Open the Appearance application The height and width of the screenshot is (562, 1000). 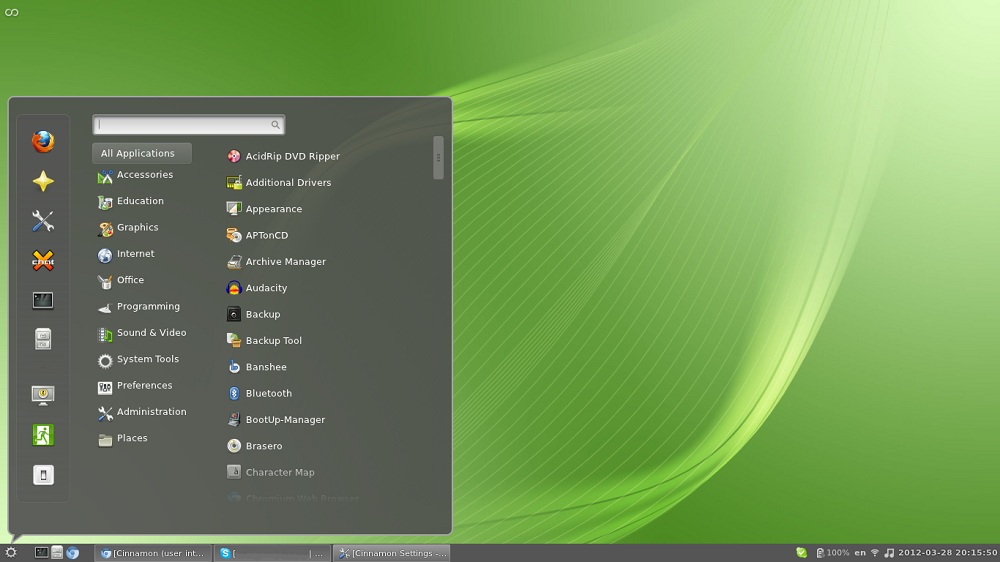265,209
